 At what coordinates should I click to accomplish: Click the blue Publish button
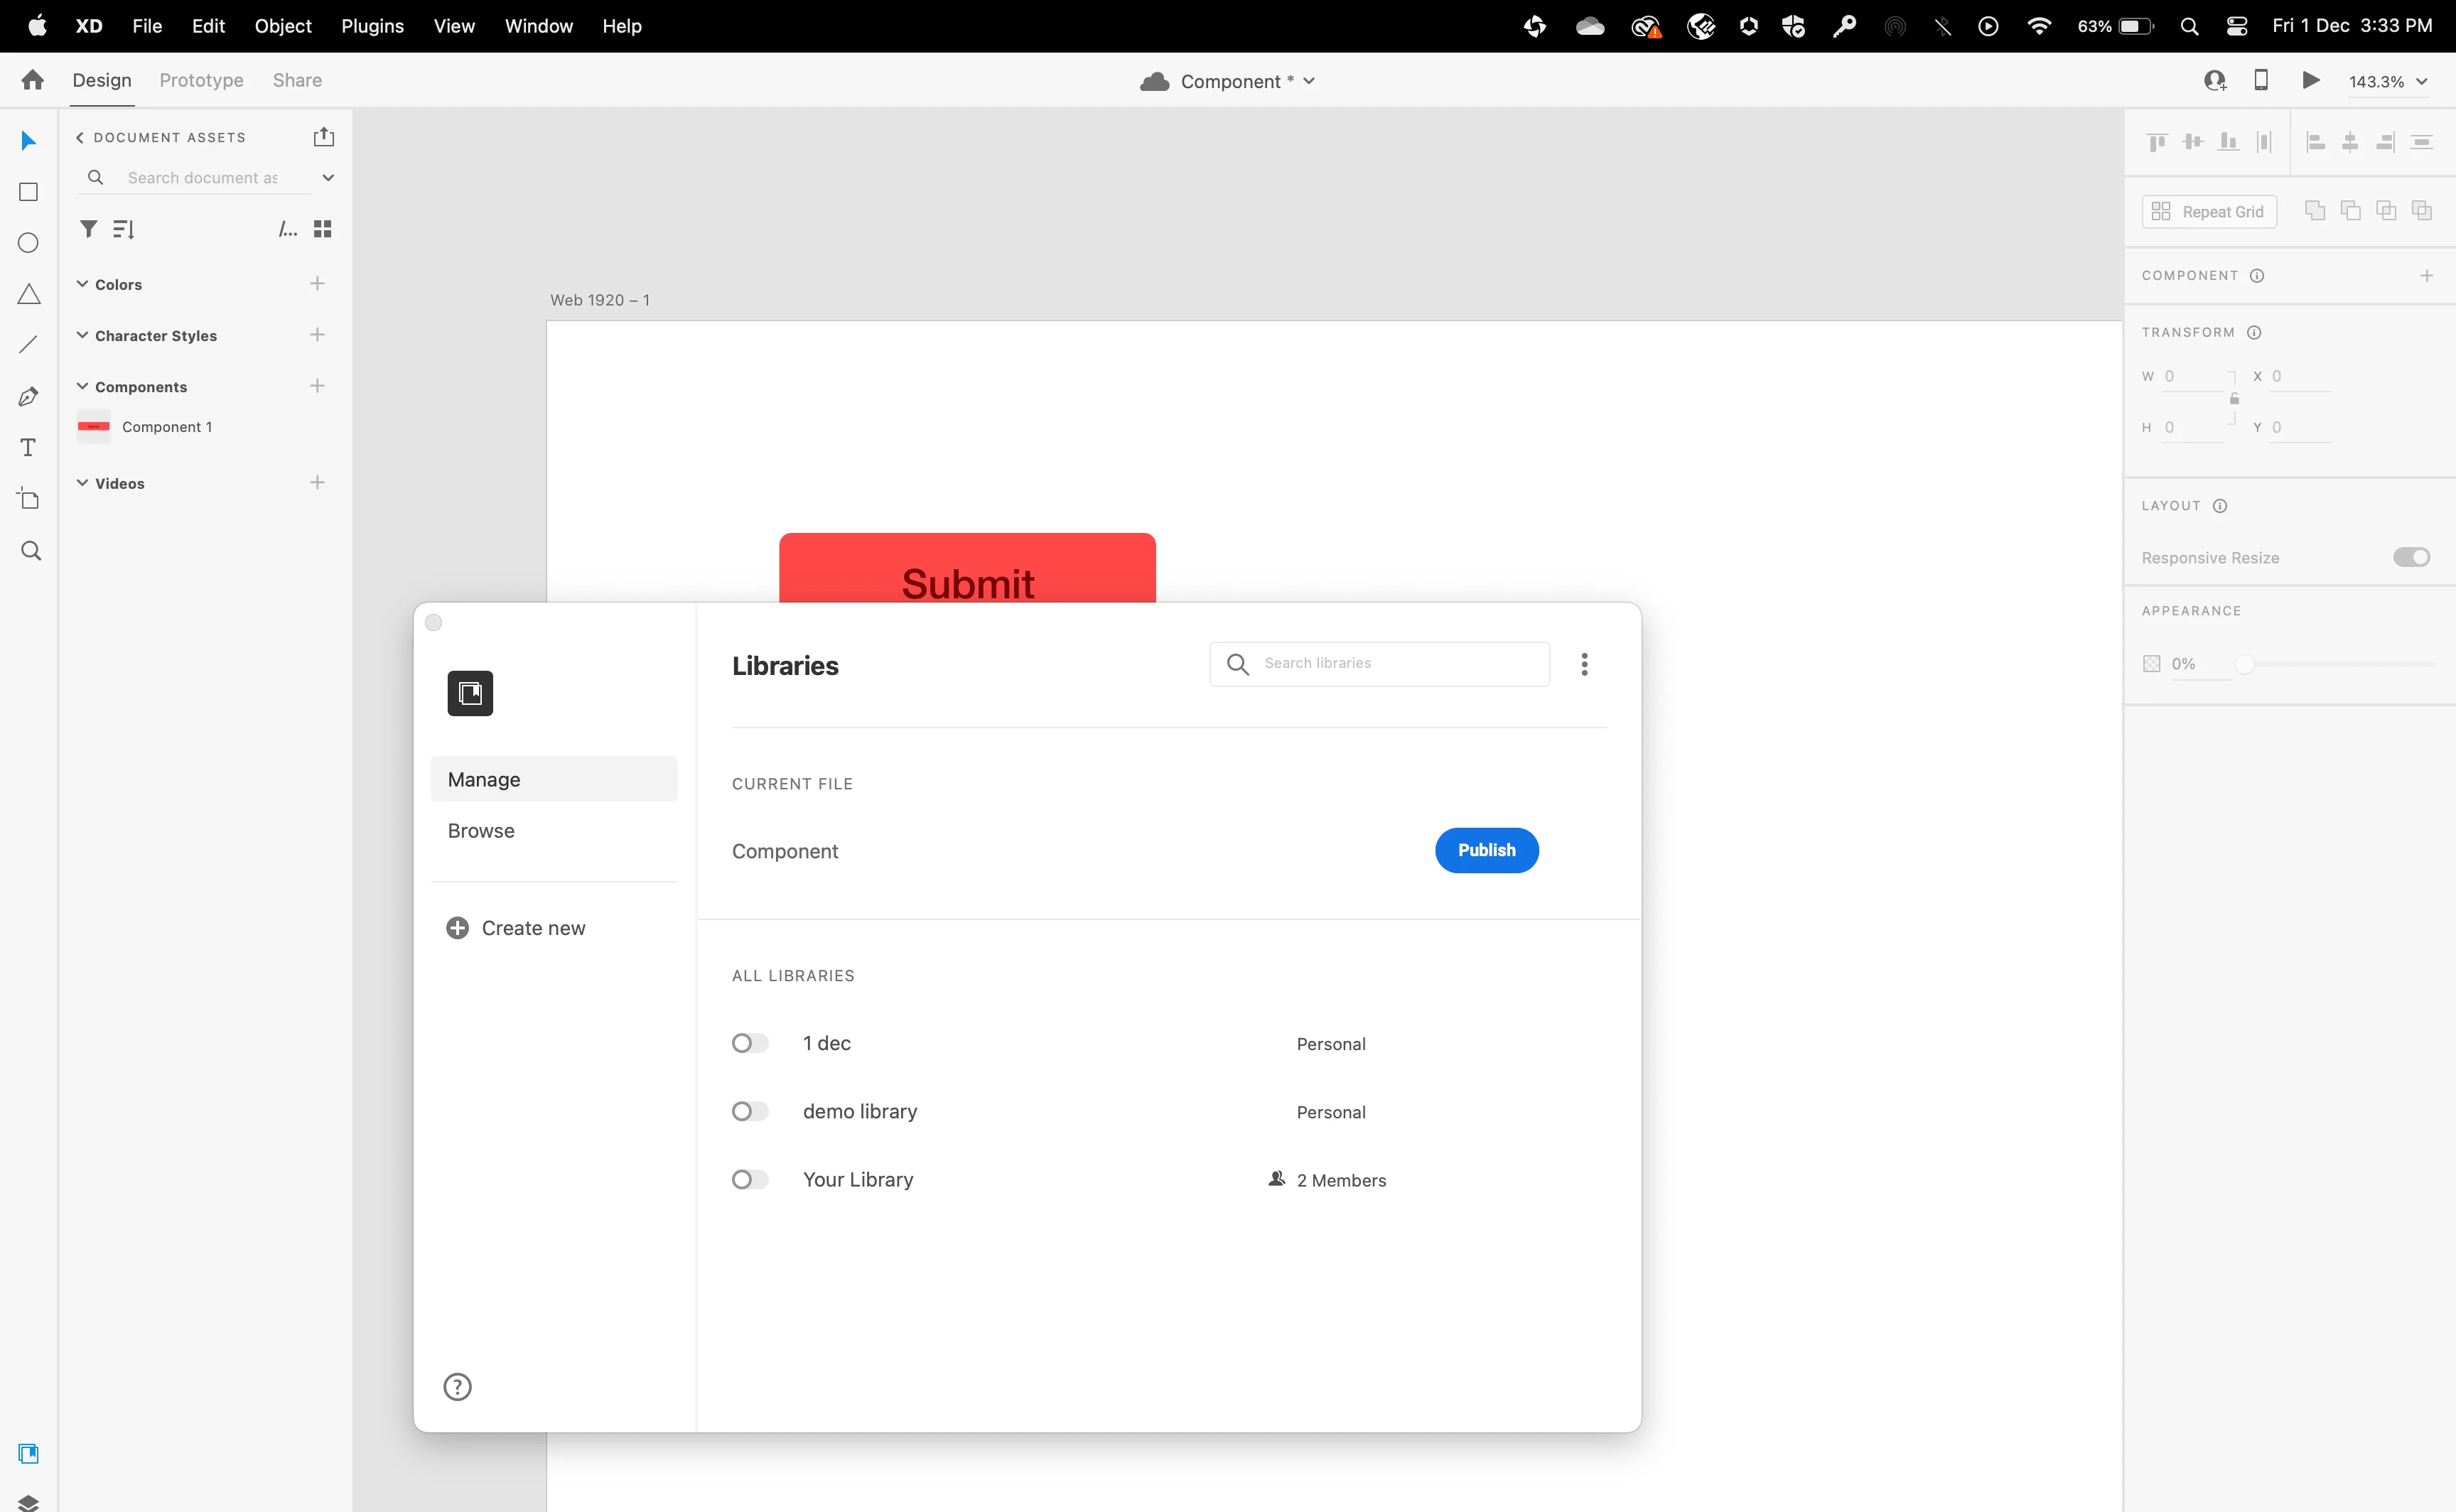(x=1486, y=850)
